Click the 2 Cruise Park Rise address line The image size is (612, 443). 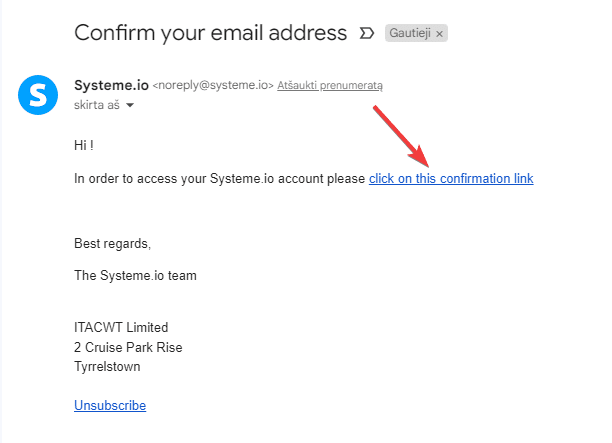pos(128,347)
